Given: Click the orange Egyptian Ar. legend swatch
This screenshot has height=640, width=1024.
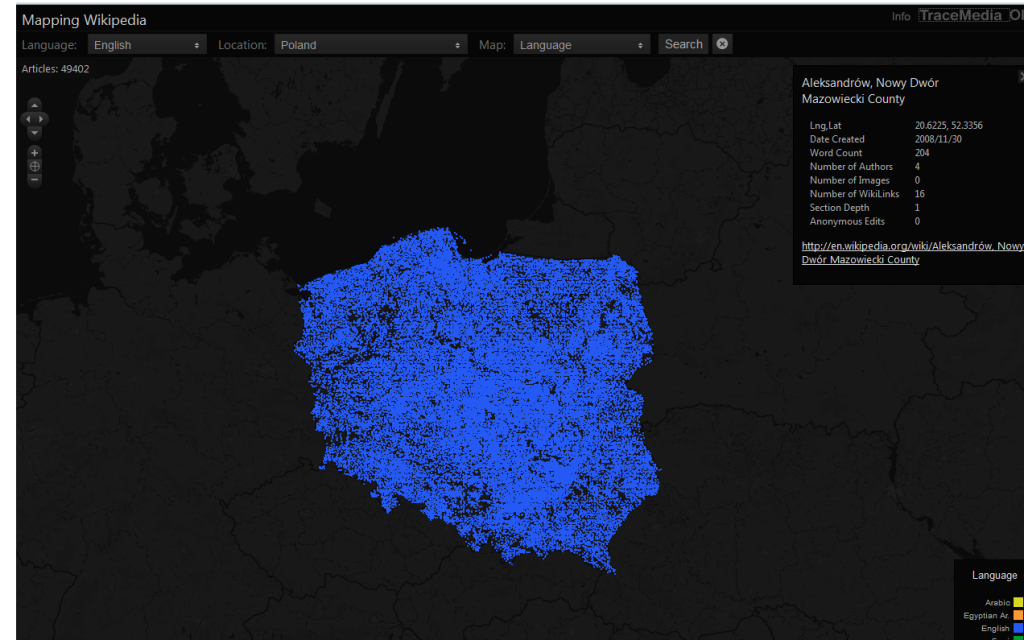Looking at the screenshot, I should (1018, 615).
